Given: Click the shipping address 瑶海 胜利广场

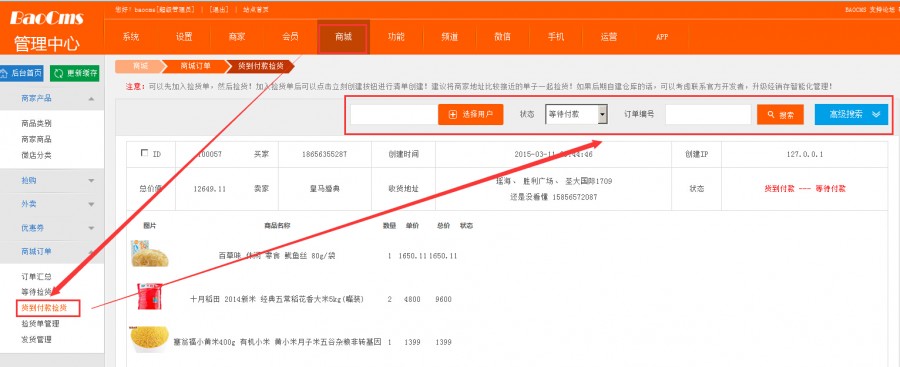Looking at the screenshot, I should click(x=553, y=181).
